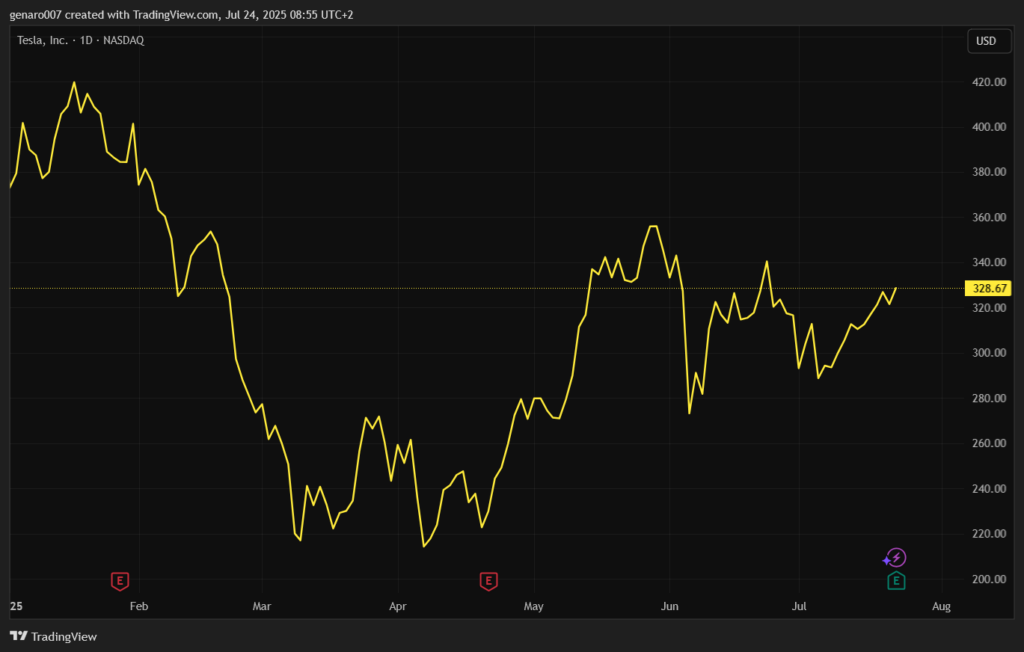Click the Aug label on the time axis

941,606
